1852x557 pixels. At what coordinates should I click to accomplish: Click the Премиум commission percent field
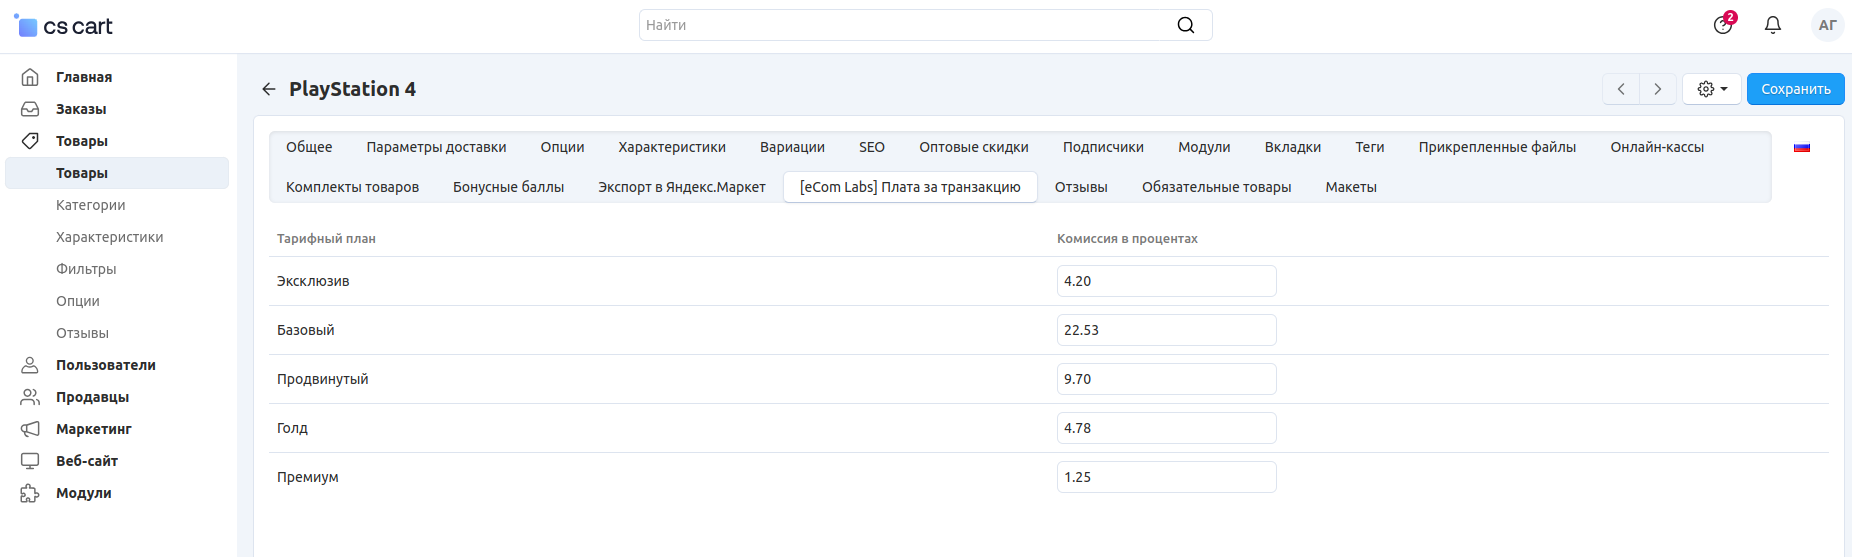click(x=1166, y=477)
